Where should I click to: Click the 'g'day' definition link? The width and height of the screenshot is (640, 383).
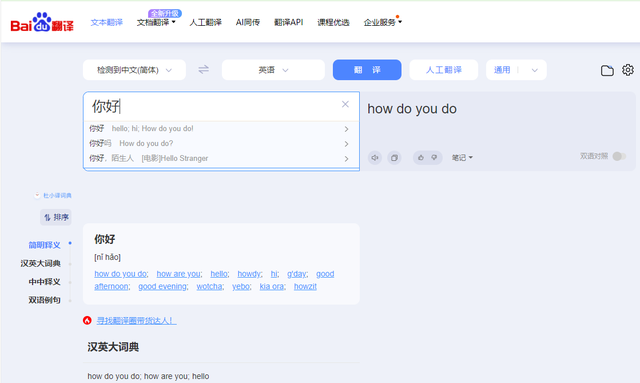click(297, 274)
